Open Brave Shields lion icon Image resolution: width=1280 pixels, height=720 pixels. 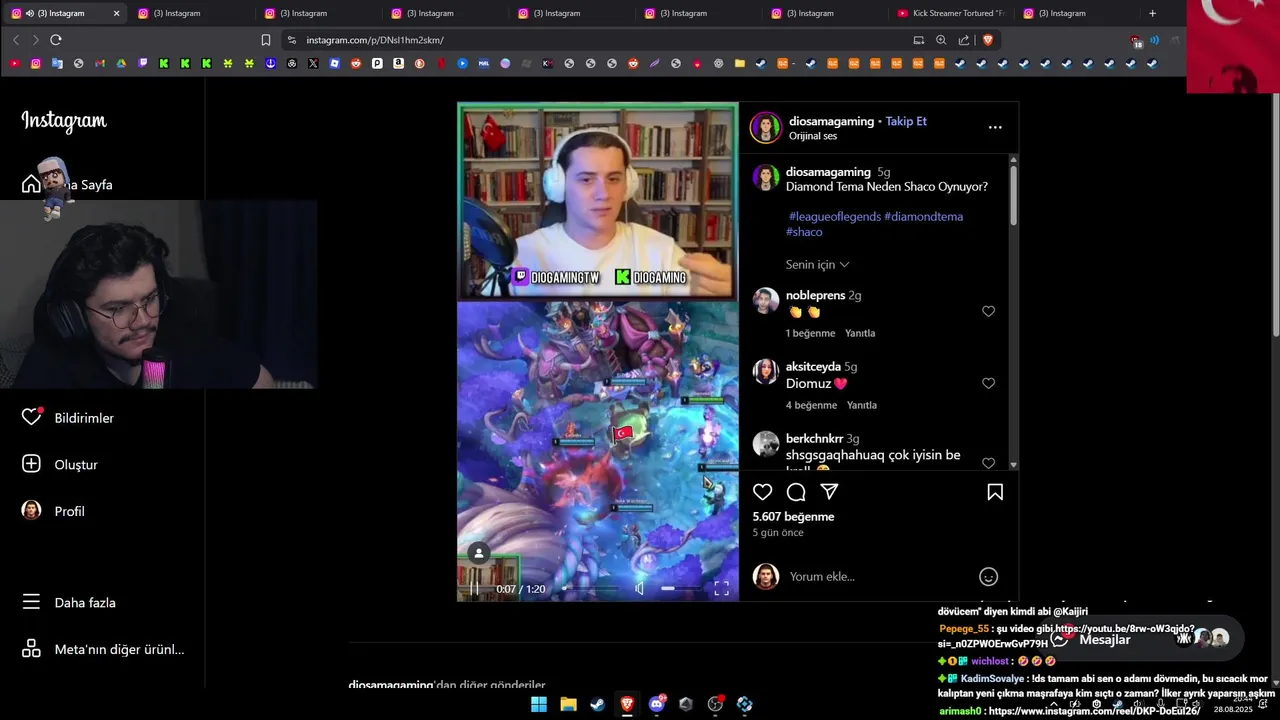(x=988, y=40)
